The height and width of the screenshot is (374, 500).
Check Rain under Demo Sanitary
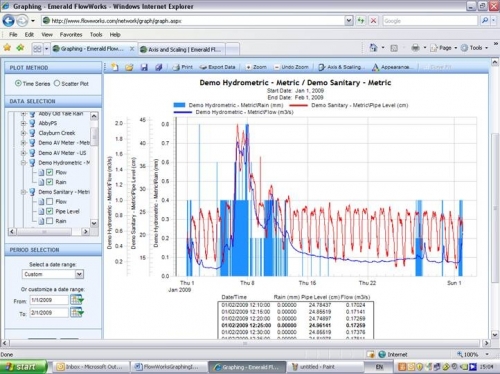(50, 221)
